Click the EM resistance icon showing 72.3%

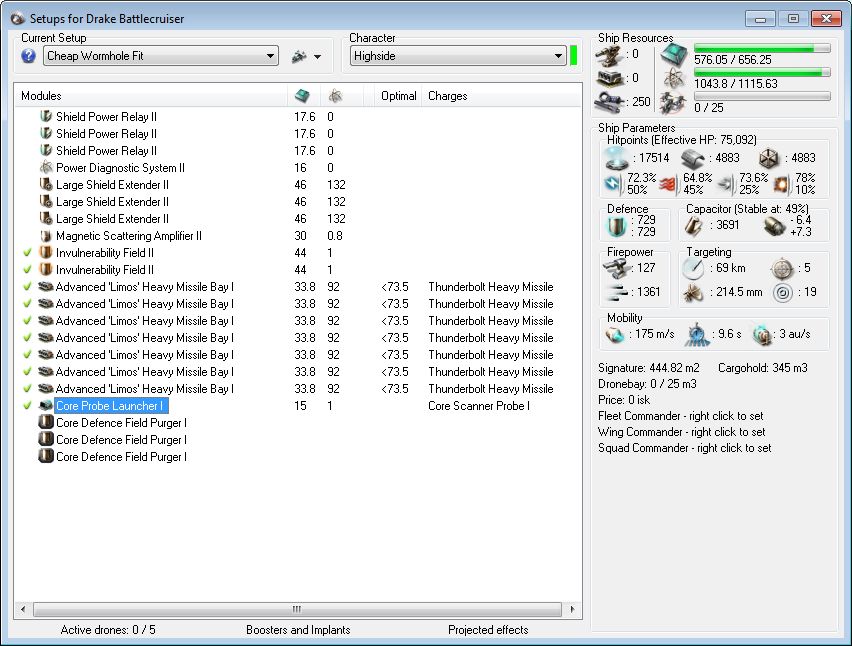(613, 184)
